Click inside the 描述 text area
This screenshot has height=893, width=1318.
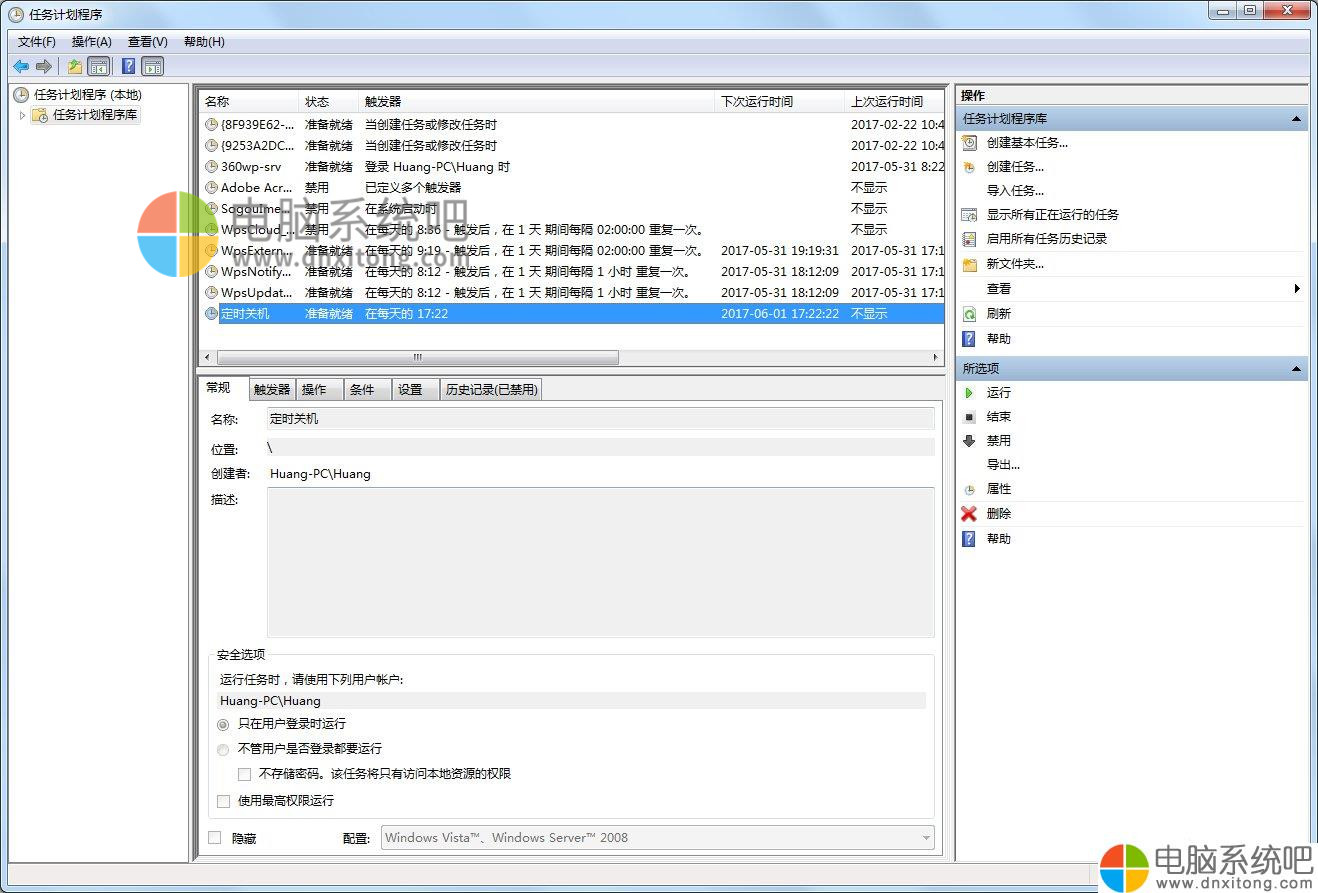pyautogui.click(x=601, y=562)
